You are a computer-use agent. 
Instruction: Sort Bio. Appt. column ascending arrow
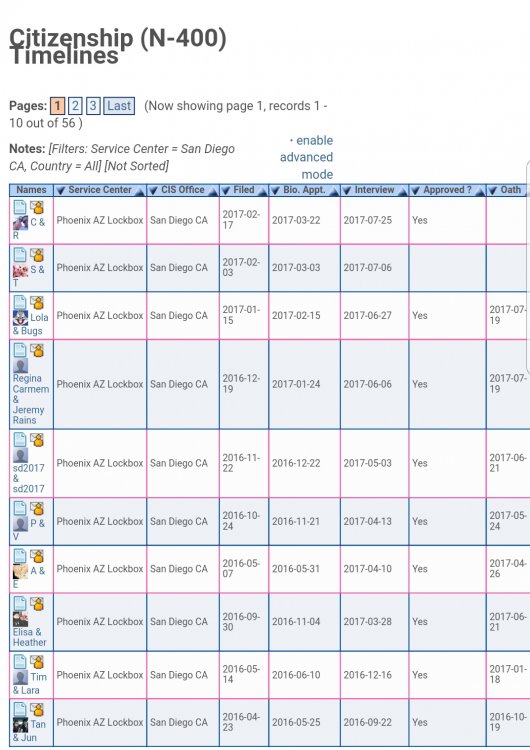pyautogui.click(x=333, y=191)
